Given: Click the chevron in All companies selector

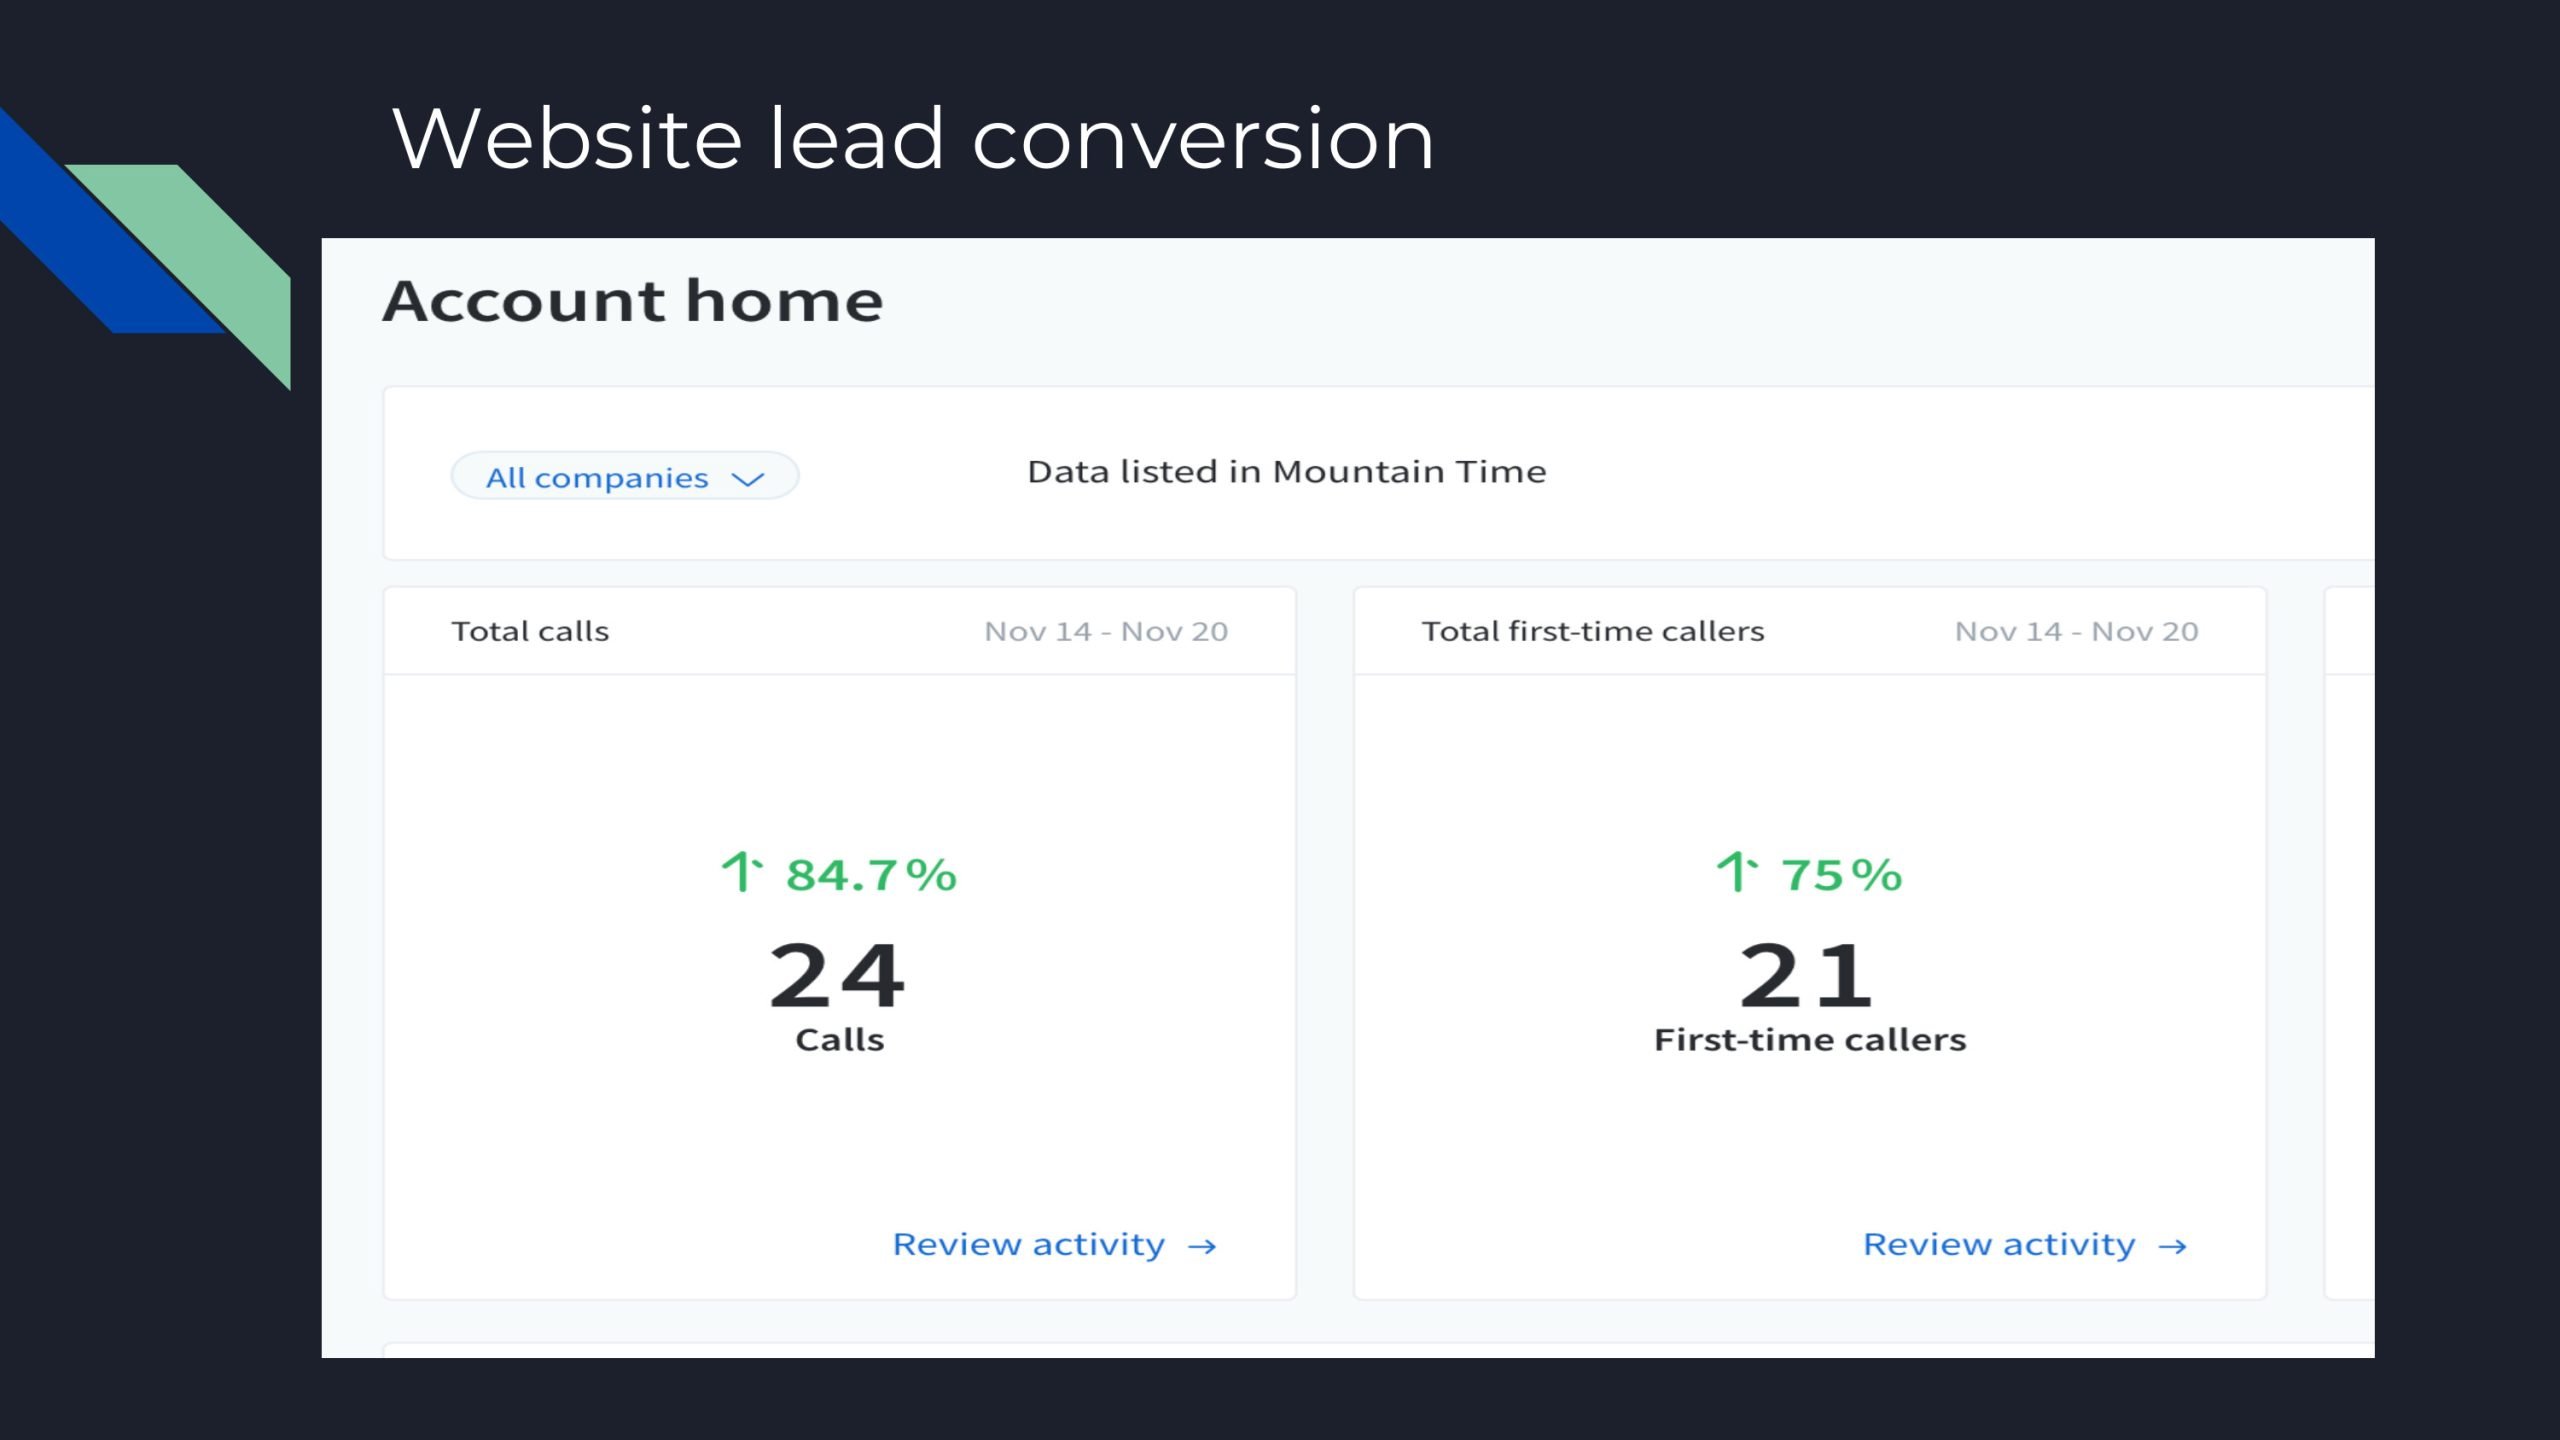Looking at the screenshot, I should tap(747, 480).
